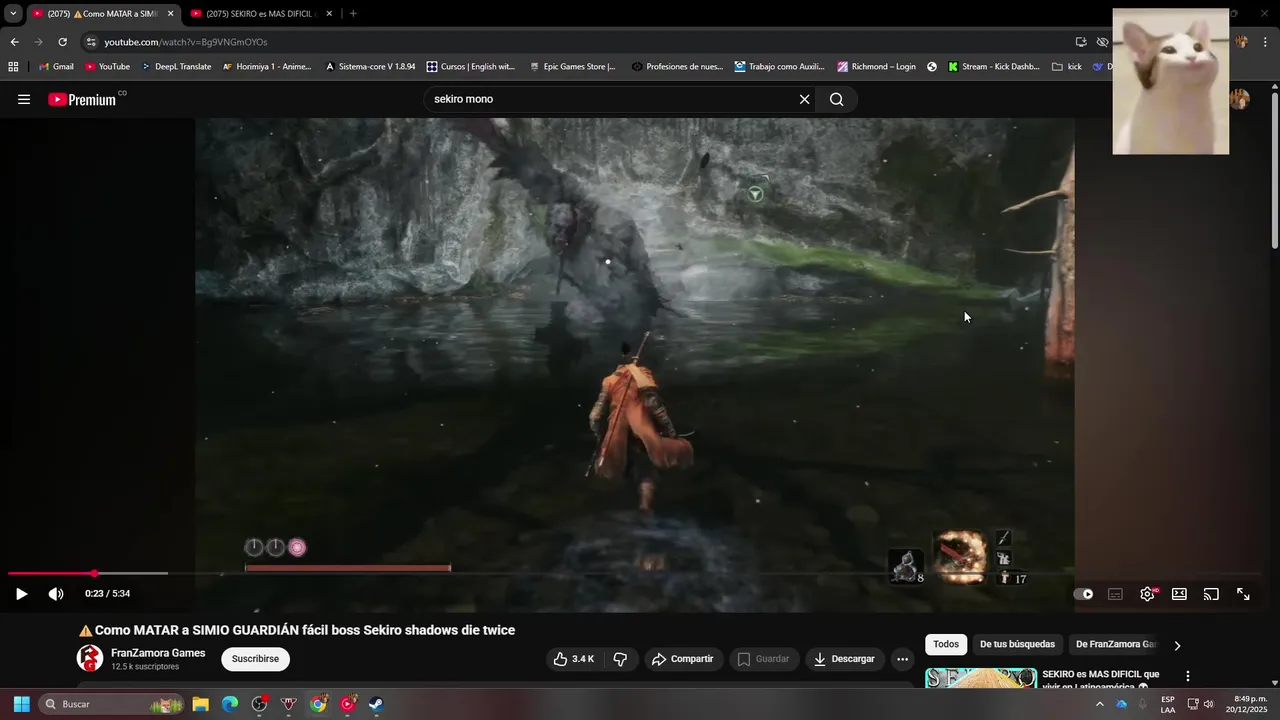Show more filter chips with right chevron
The height and width of the screenshot is (720, 1280).
[x=1177, y=645]
